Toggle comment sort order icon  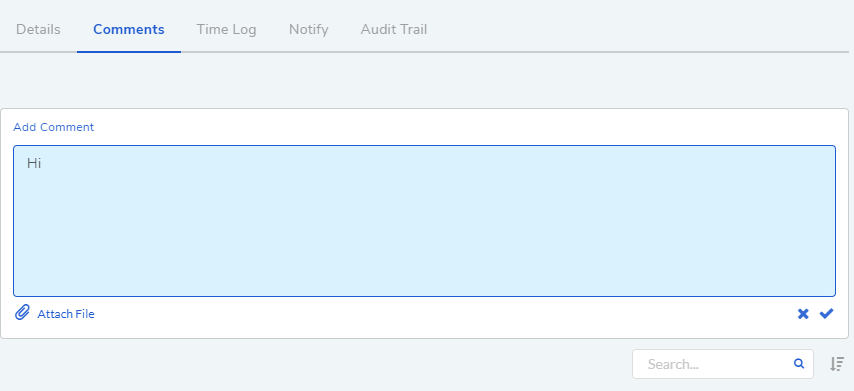[x=837, y=364]
